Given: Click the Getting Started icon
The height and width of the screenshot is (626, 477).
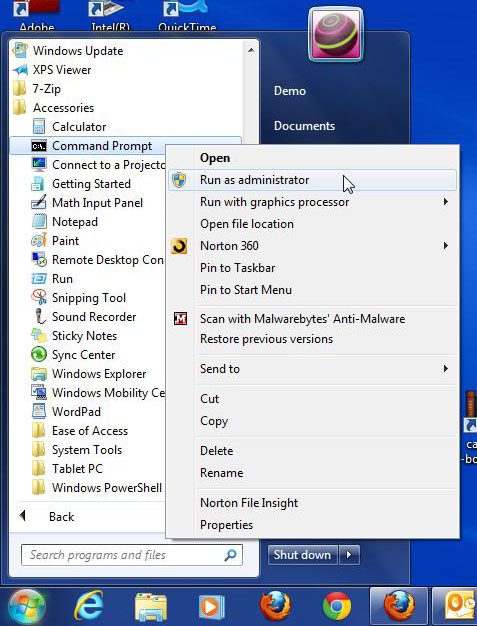Looking at the screenshot, I should coord(38,184).
